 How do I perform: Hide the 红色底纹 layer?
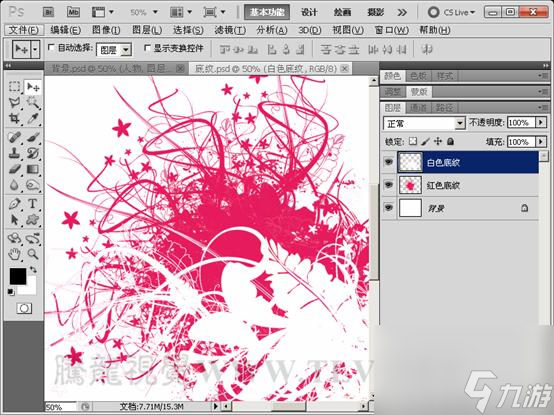[x=389, y=185]
